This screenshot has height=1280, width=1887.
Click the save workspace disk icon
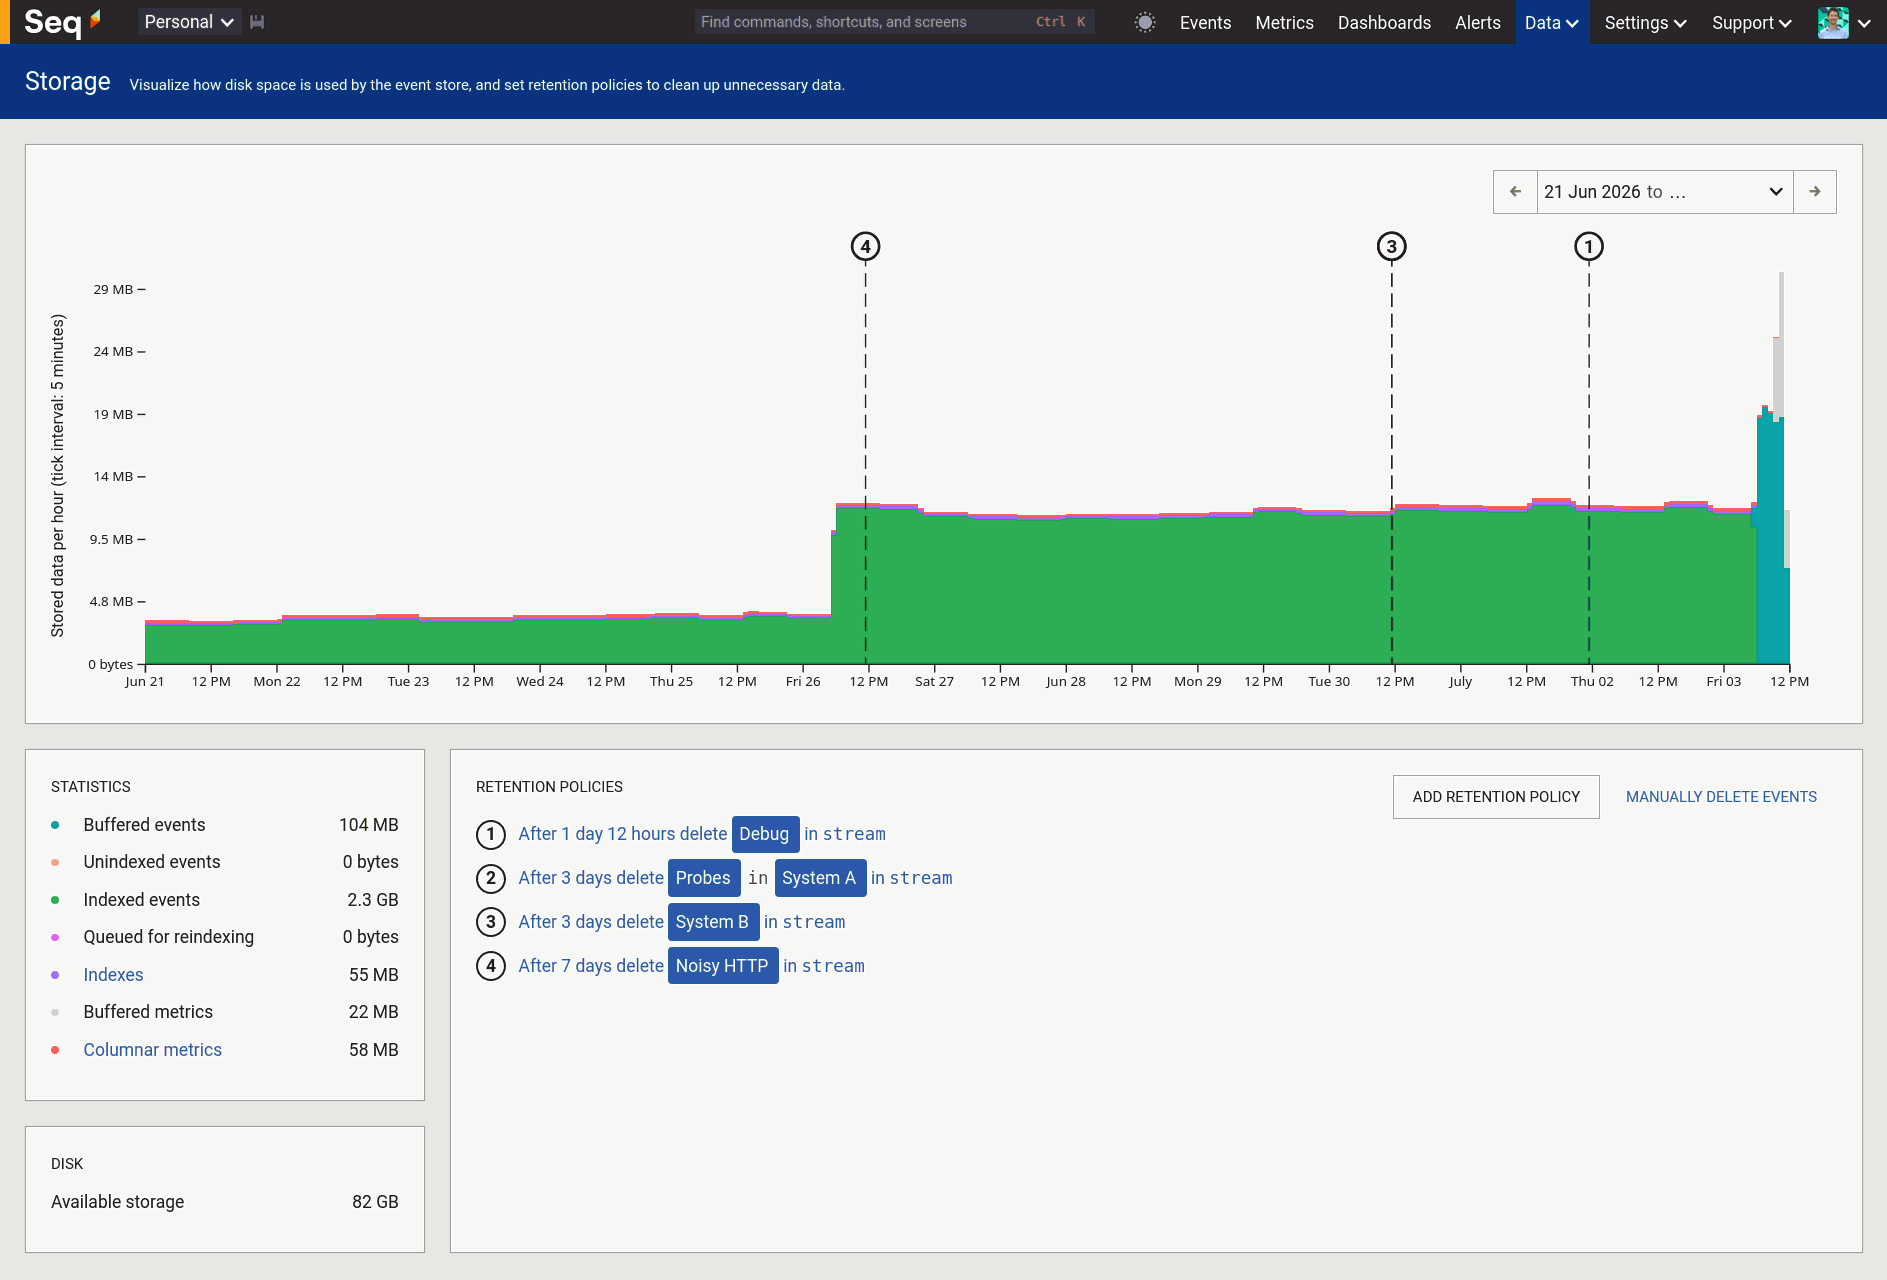pos(257,22)
